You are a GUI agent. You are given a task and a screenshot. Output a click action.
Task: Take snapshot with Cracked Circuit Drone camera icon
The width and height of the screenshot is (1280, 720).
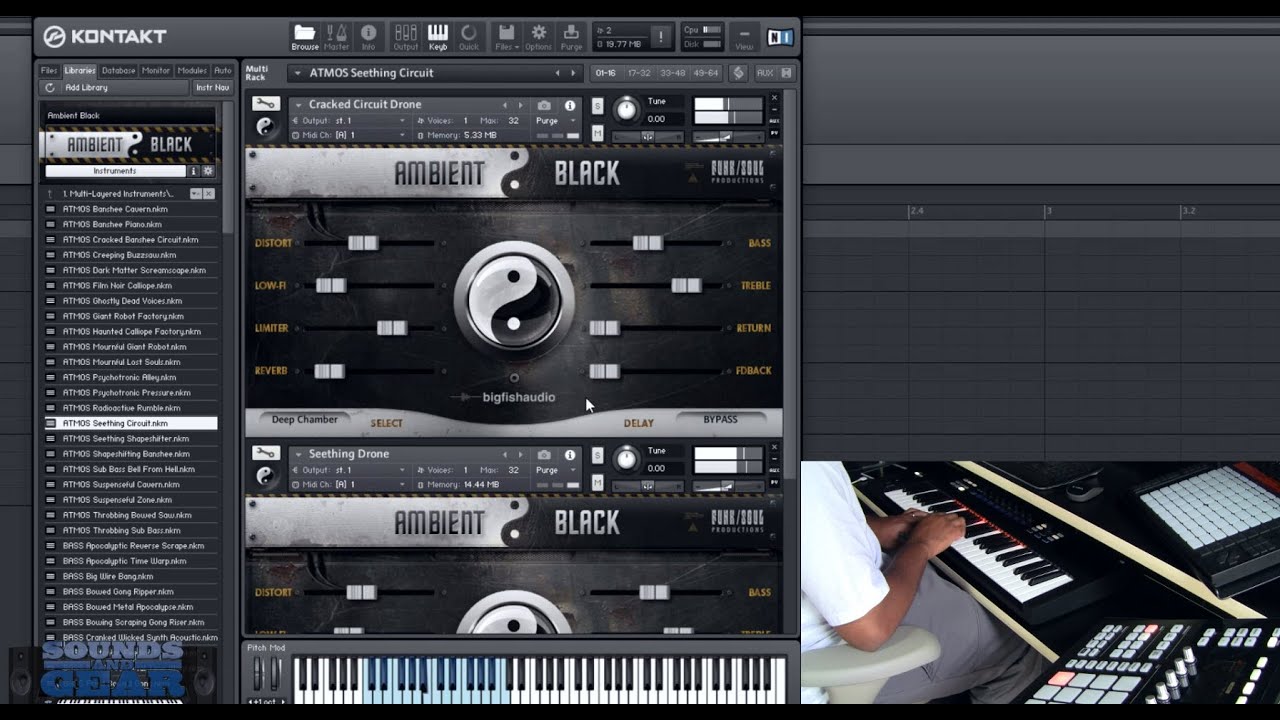(x=544, y=105)
